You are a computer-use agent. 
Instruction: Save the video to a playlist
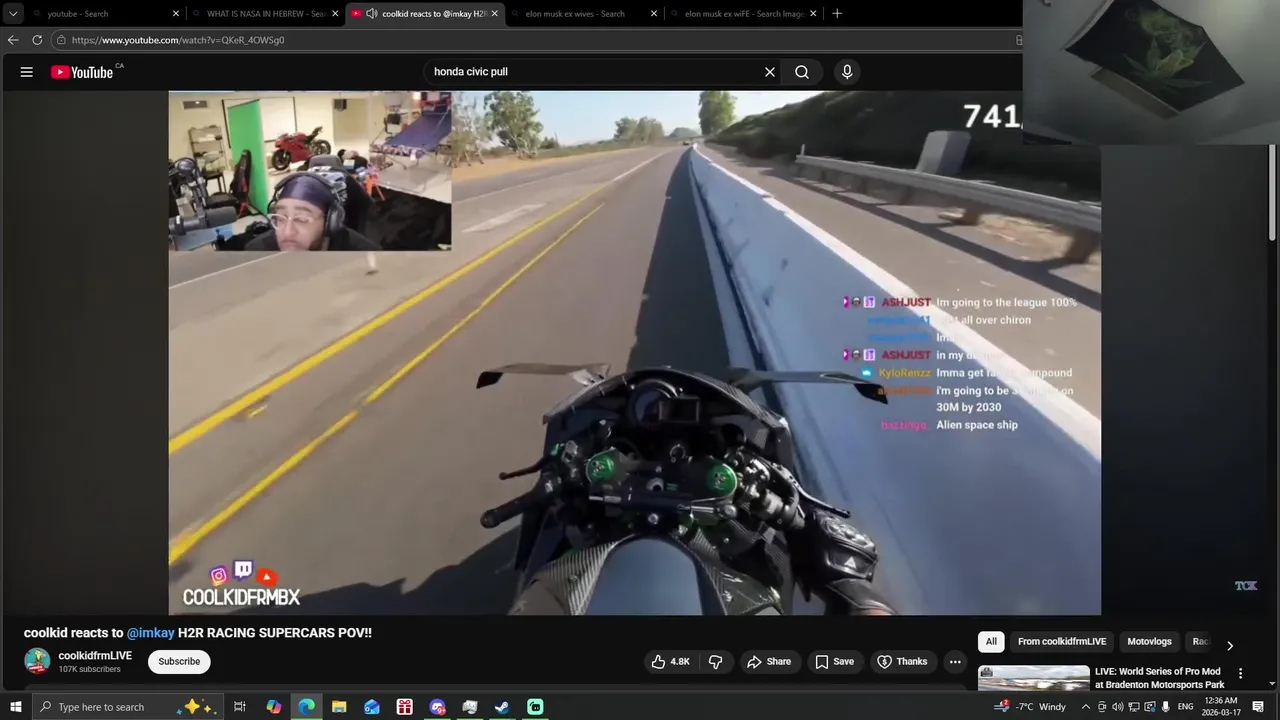click(834, 661)
